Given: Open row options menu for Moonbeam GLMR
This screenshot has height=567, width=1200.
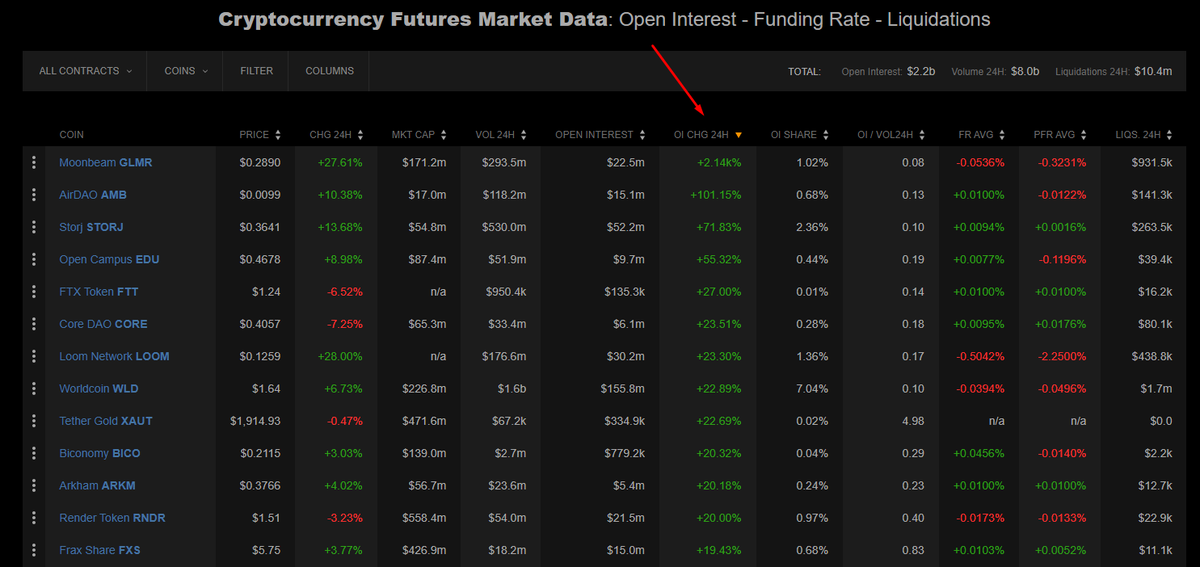Looking at the screenshot, I should 34,162.
